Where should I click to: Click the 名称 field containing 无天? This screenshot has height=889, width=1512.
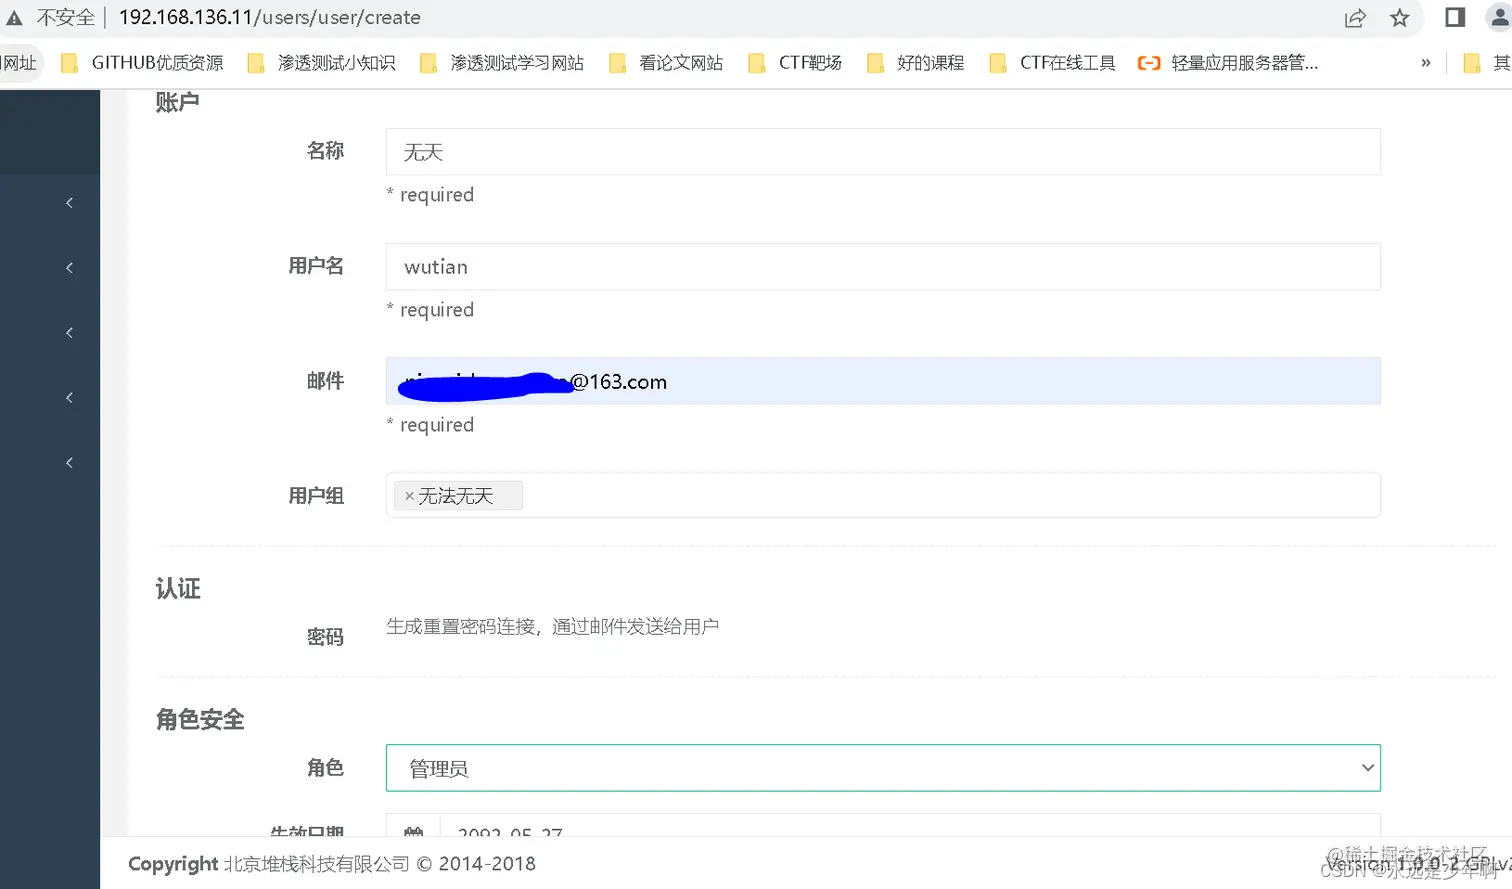coord(883,152)
